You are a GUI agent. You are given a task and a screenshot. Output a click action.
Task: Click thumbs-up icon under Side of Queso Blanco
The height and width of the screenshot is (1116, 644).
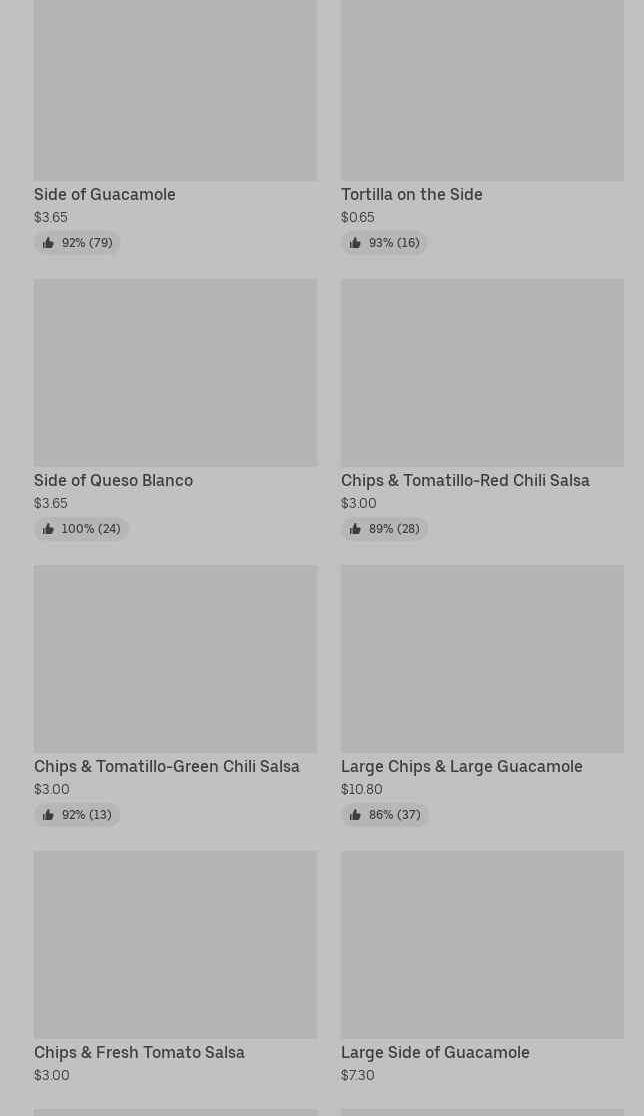(x=48, y=529)
